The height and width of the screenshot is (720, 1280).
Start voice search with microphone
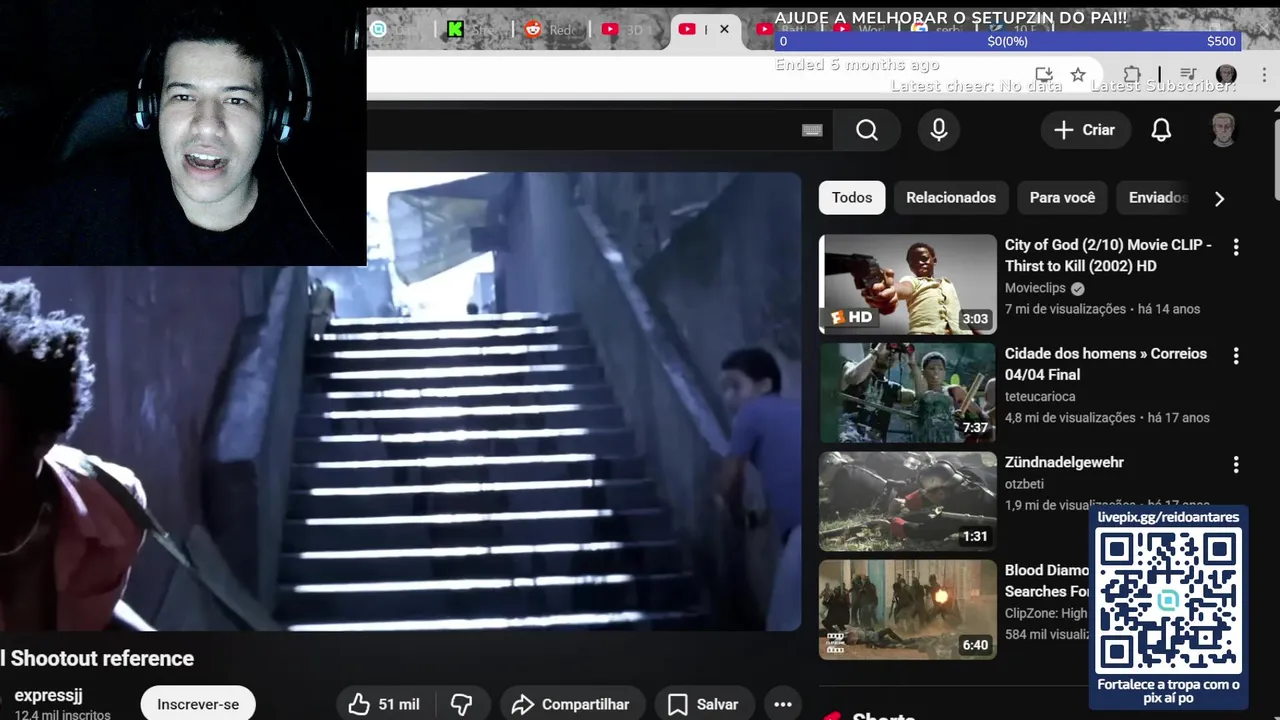click(938, 130)
